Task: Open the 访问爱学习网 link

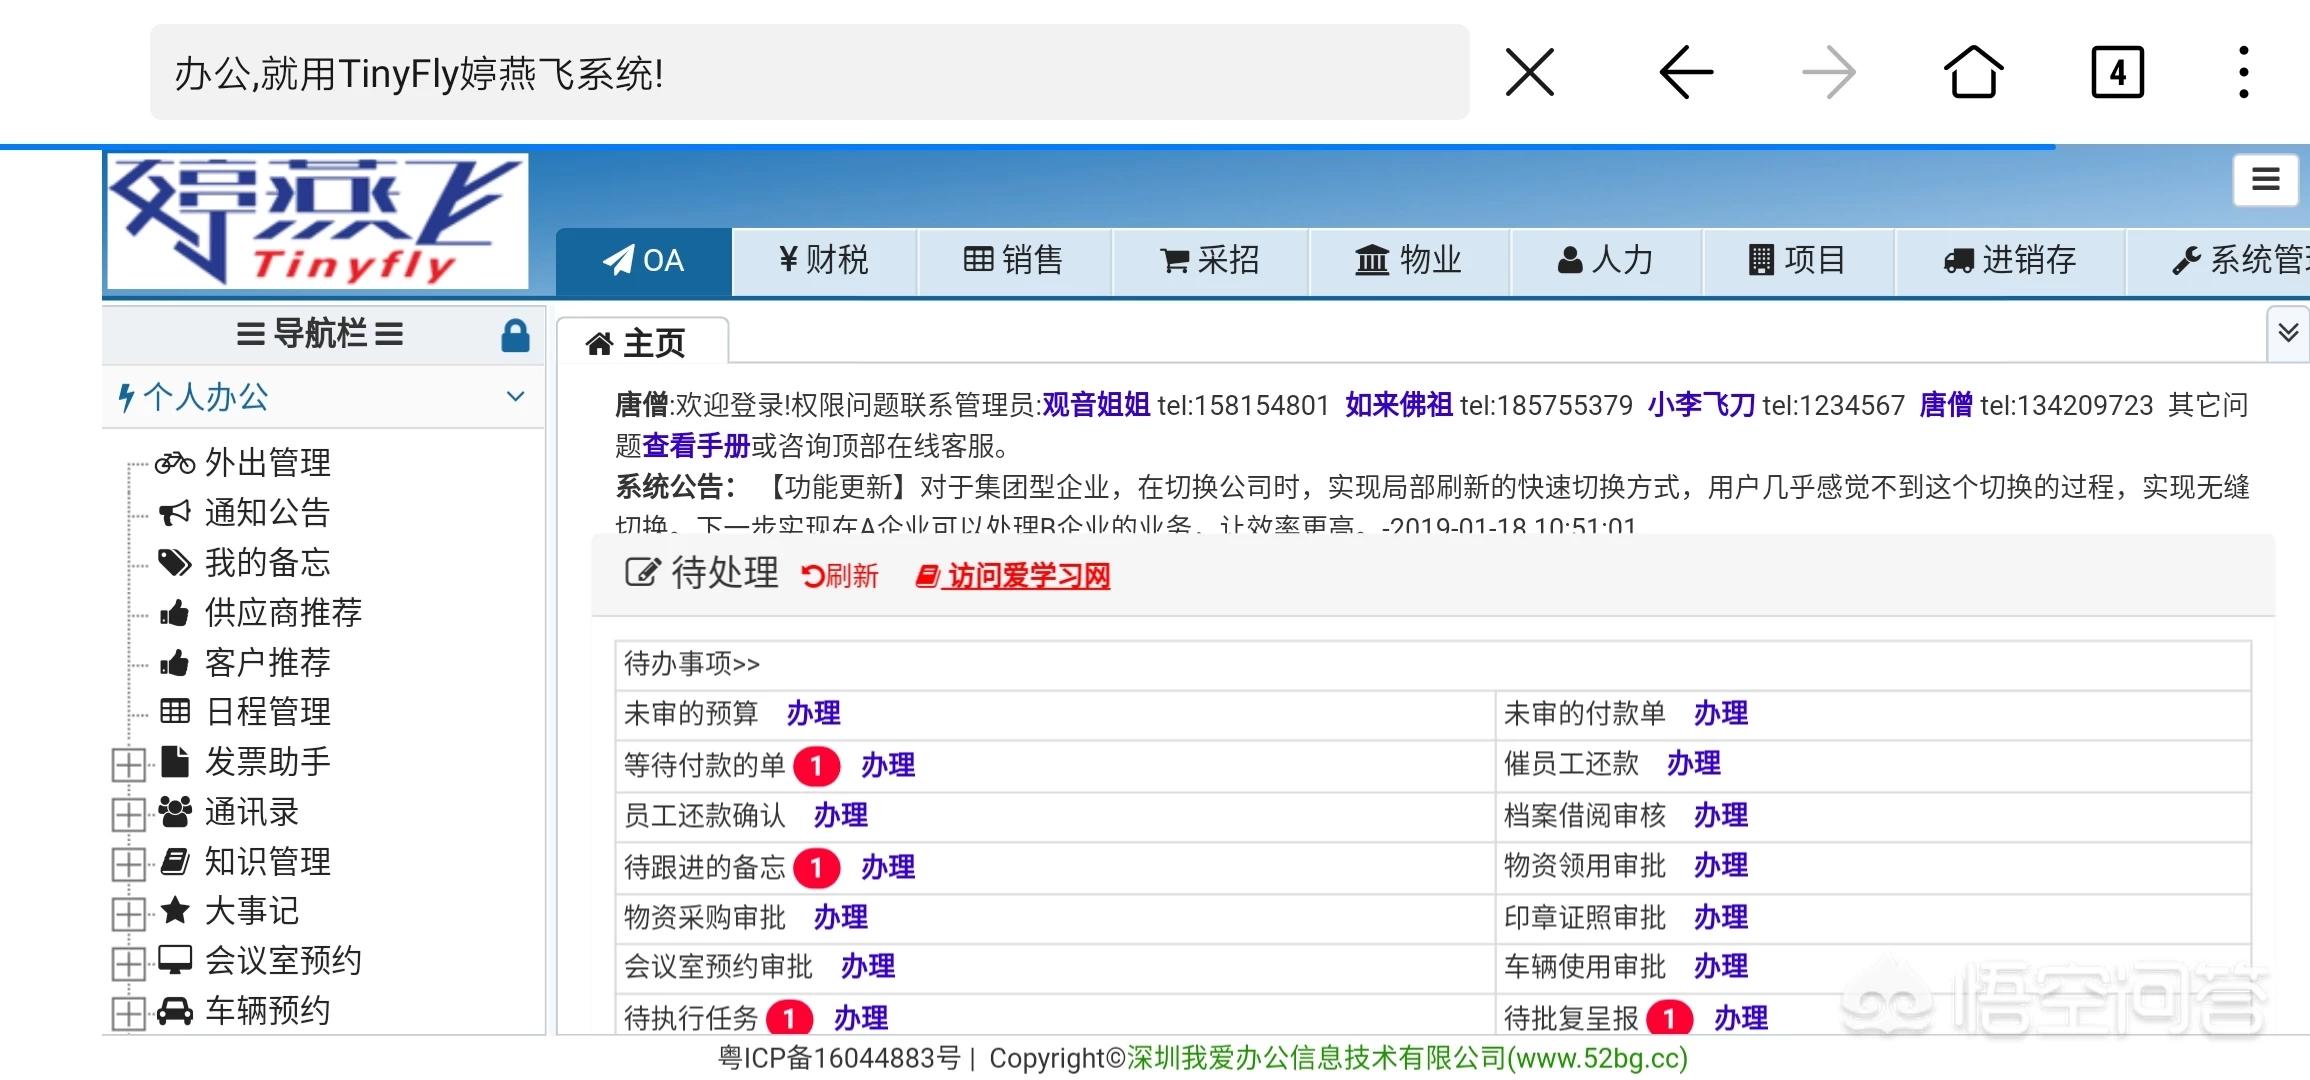Action: click(x=1013, y=576)
